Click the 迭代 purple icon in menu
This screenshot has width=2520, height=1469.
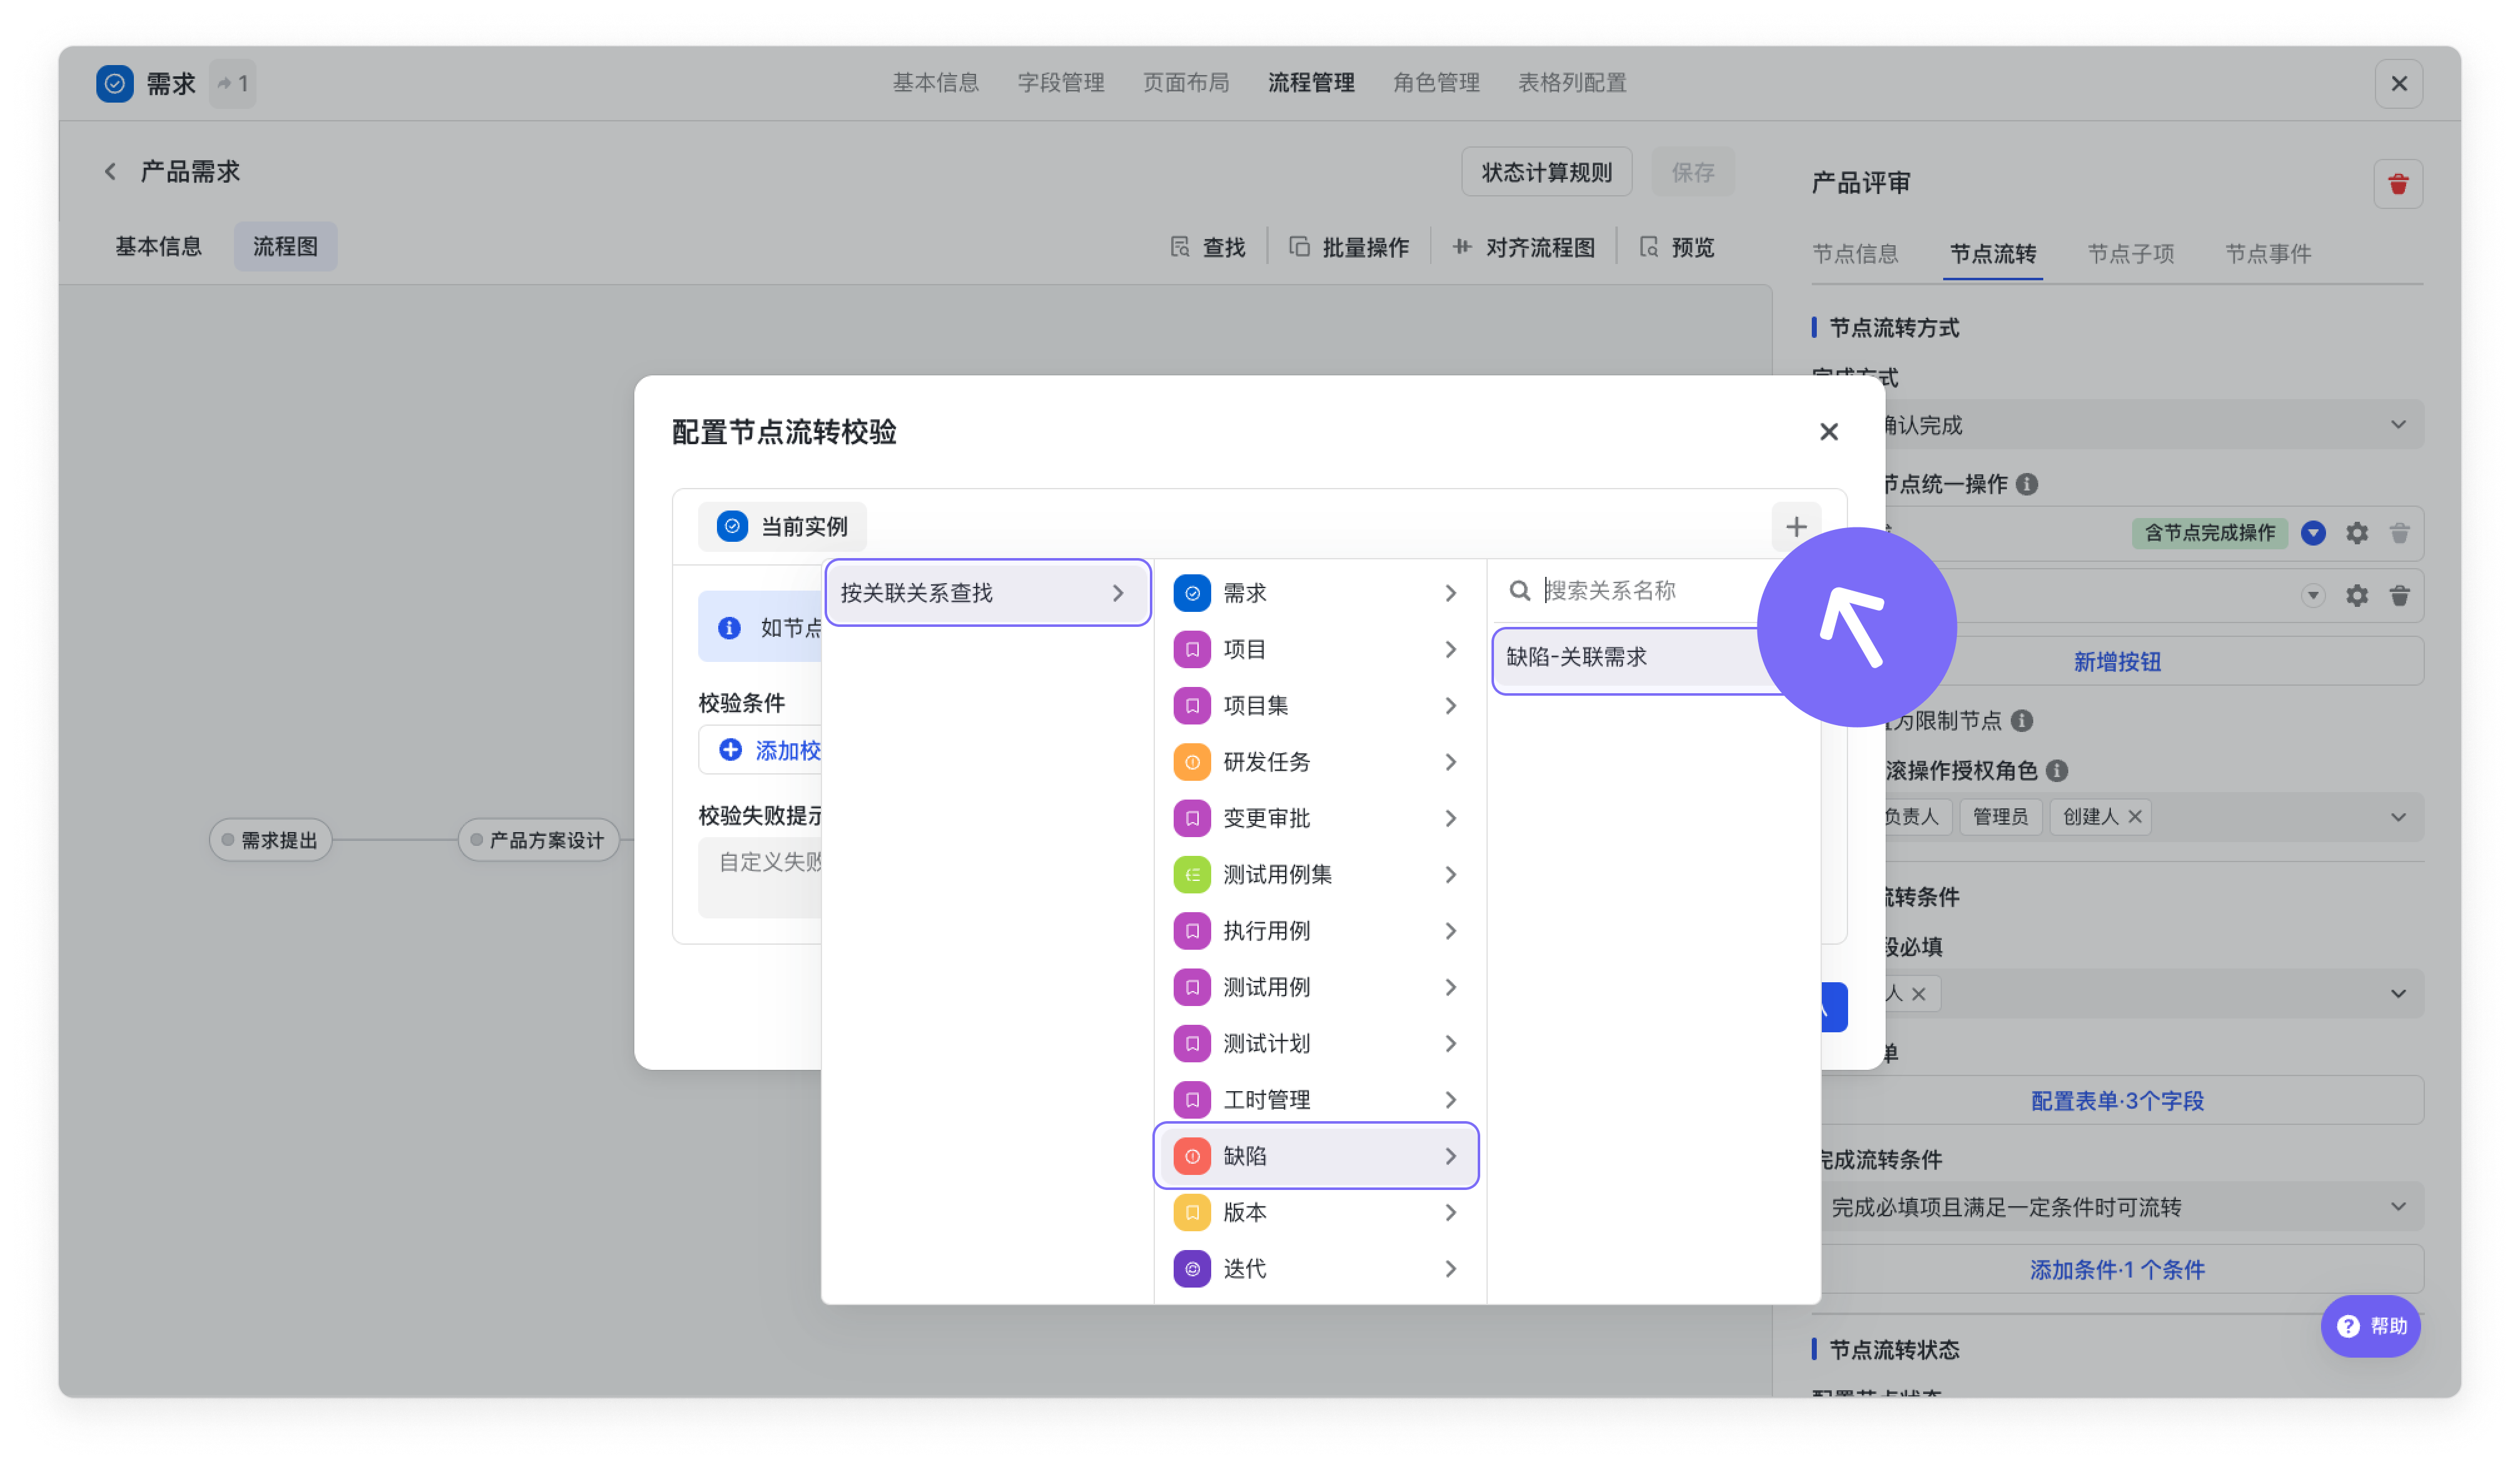(x=1192, y=1269)
